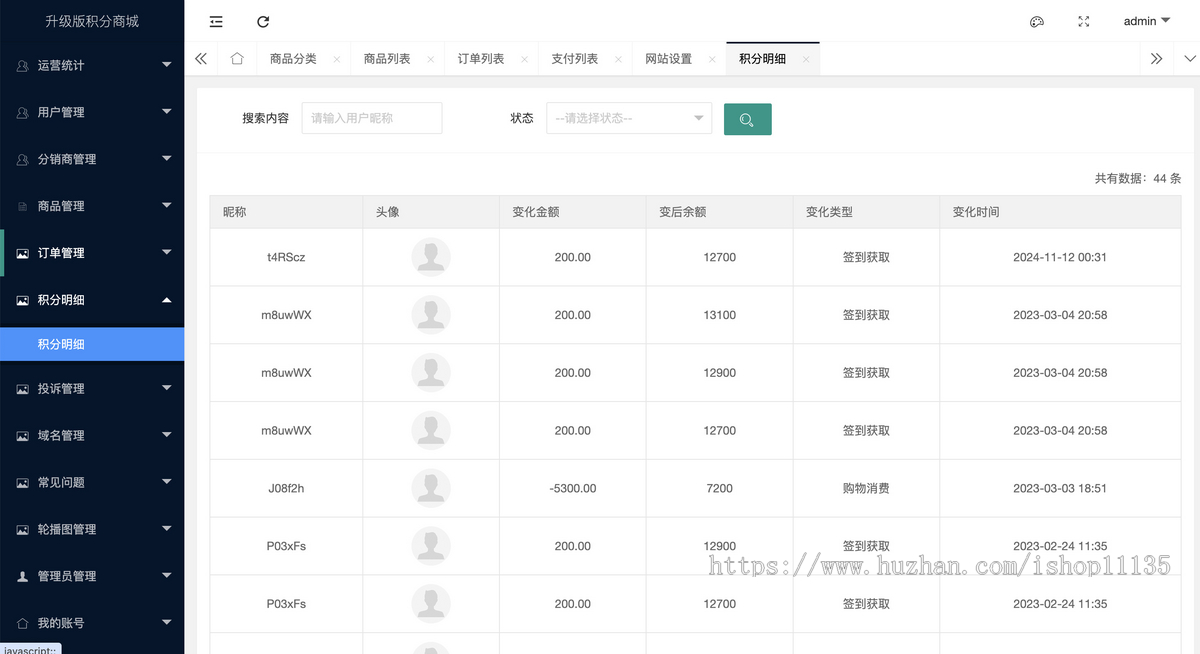1200x654 pixels.
Task: Open the theme palette icon
Action: (1037, 21)
